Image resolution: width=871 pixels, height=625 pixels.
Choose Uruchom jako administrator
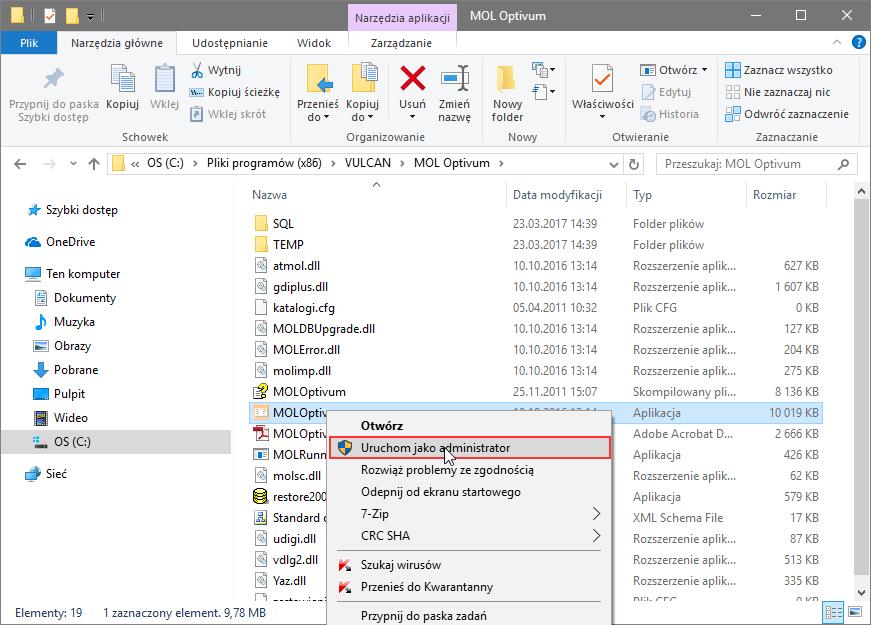click(470, 448)
